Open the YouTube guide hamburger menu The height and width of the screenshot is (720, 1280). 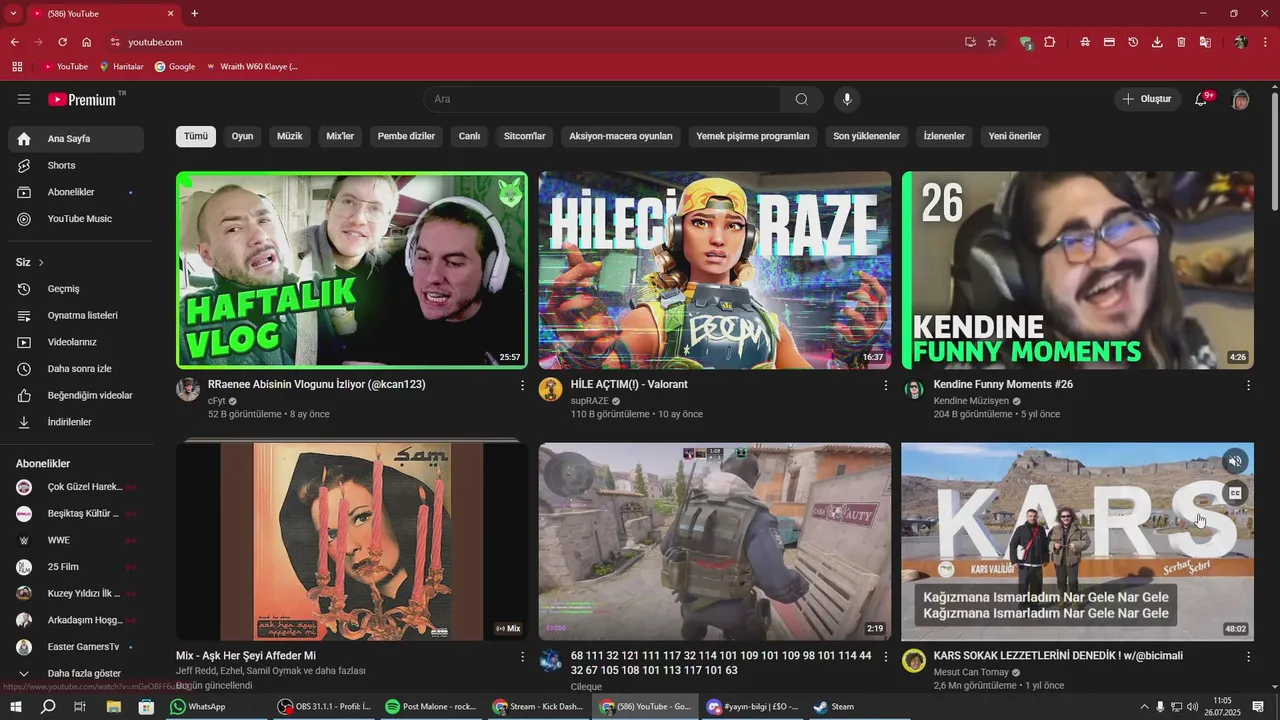(x=24, y=99)
